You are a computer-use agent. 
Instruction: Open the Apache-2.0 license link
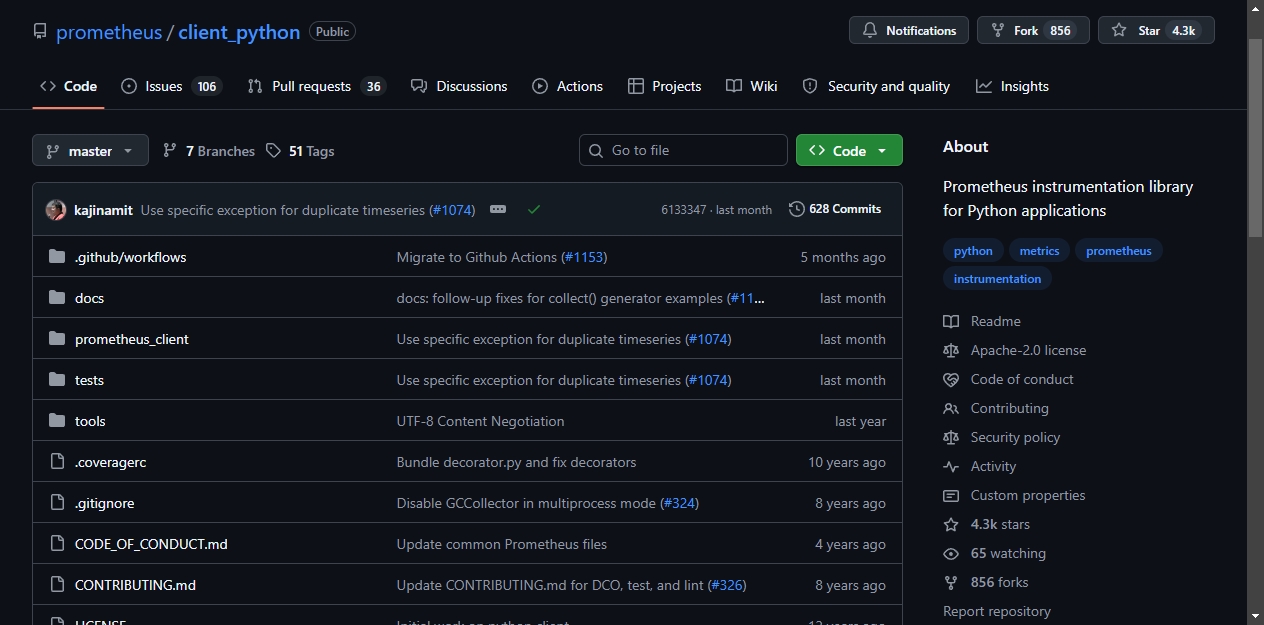[1015, 350]
